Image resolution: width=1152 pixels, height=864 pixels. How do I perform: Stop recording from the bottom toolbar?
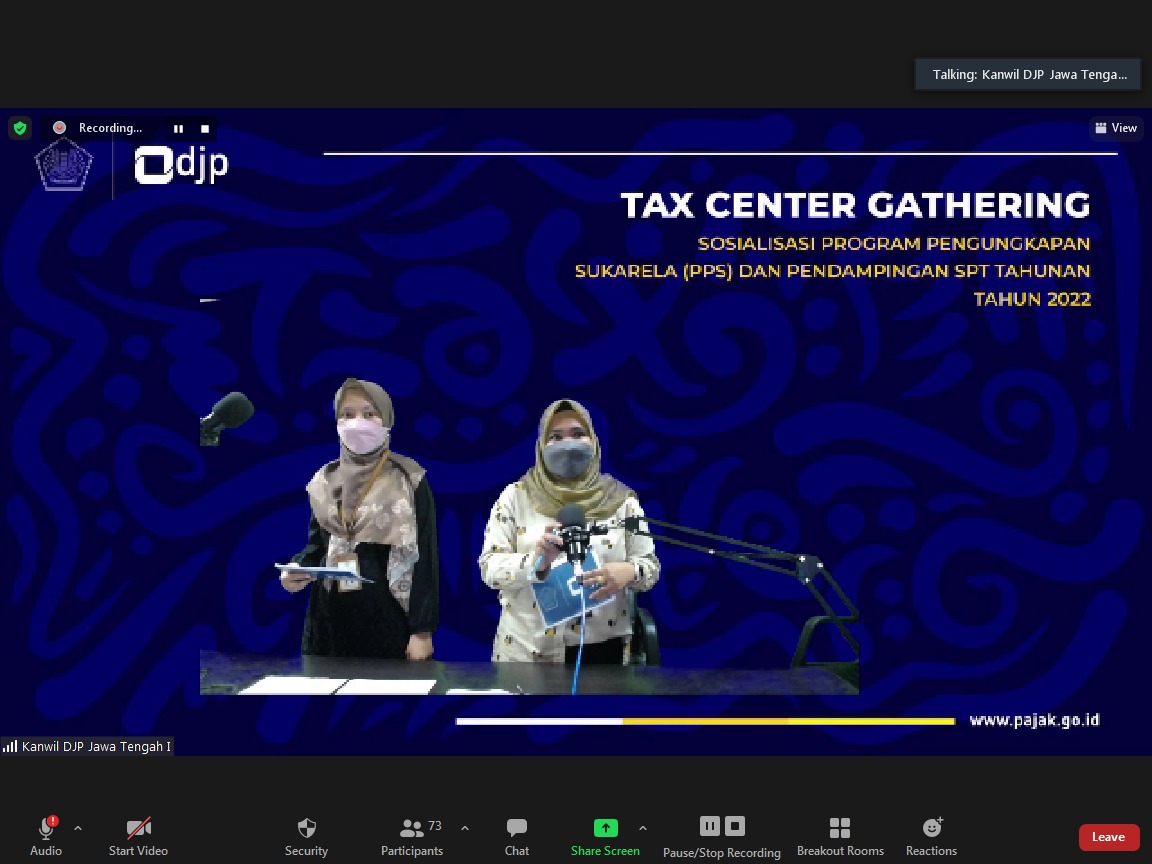point(735,826)
